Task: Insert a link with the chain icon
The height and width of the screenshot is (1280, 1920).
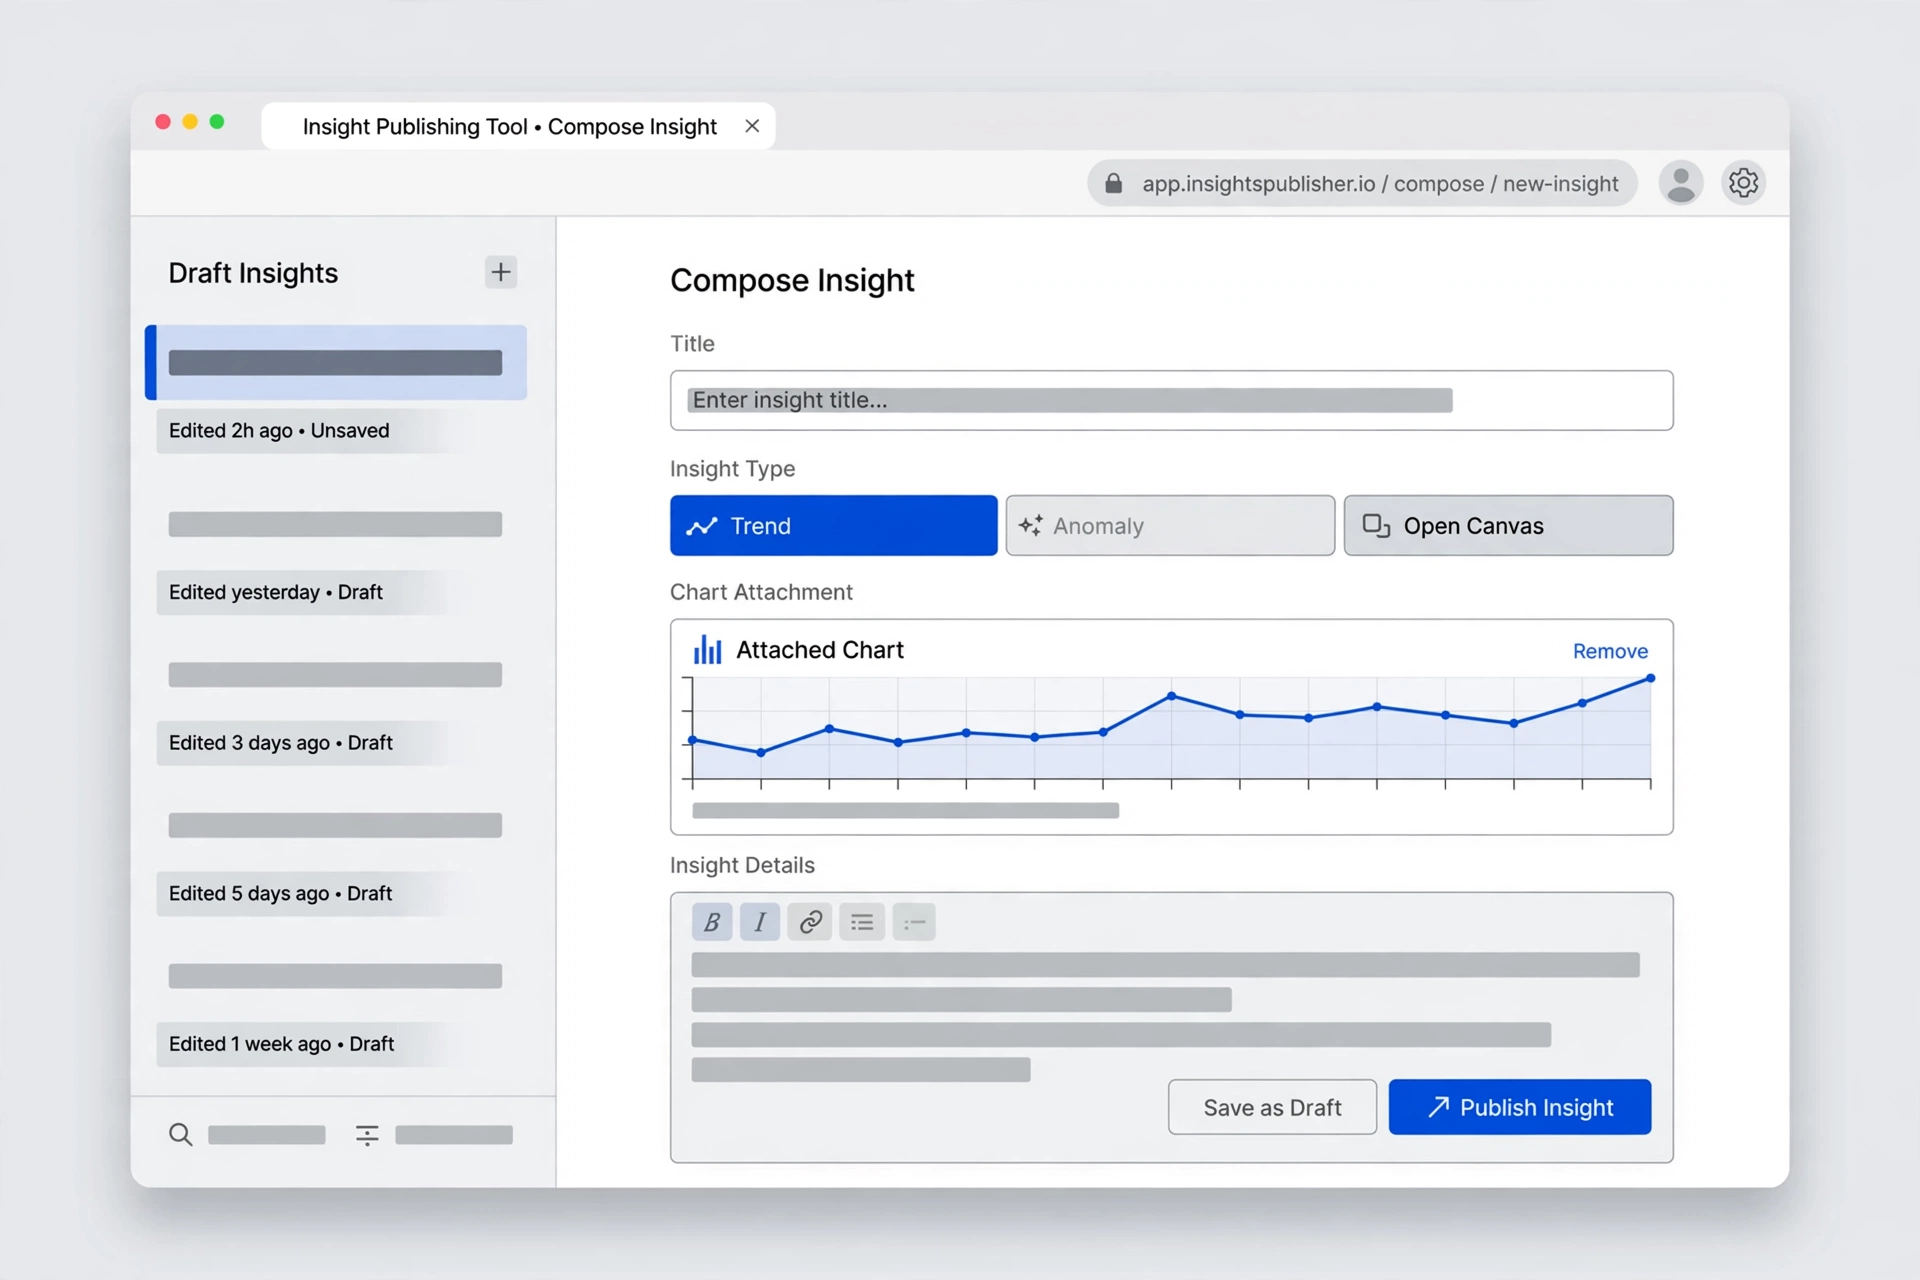Action: (x=810, y=922)
